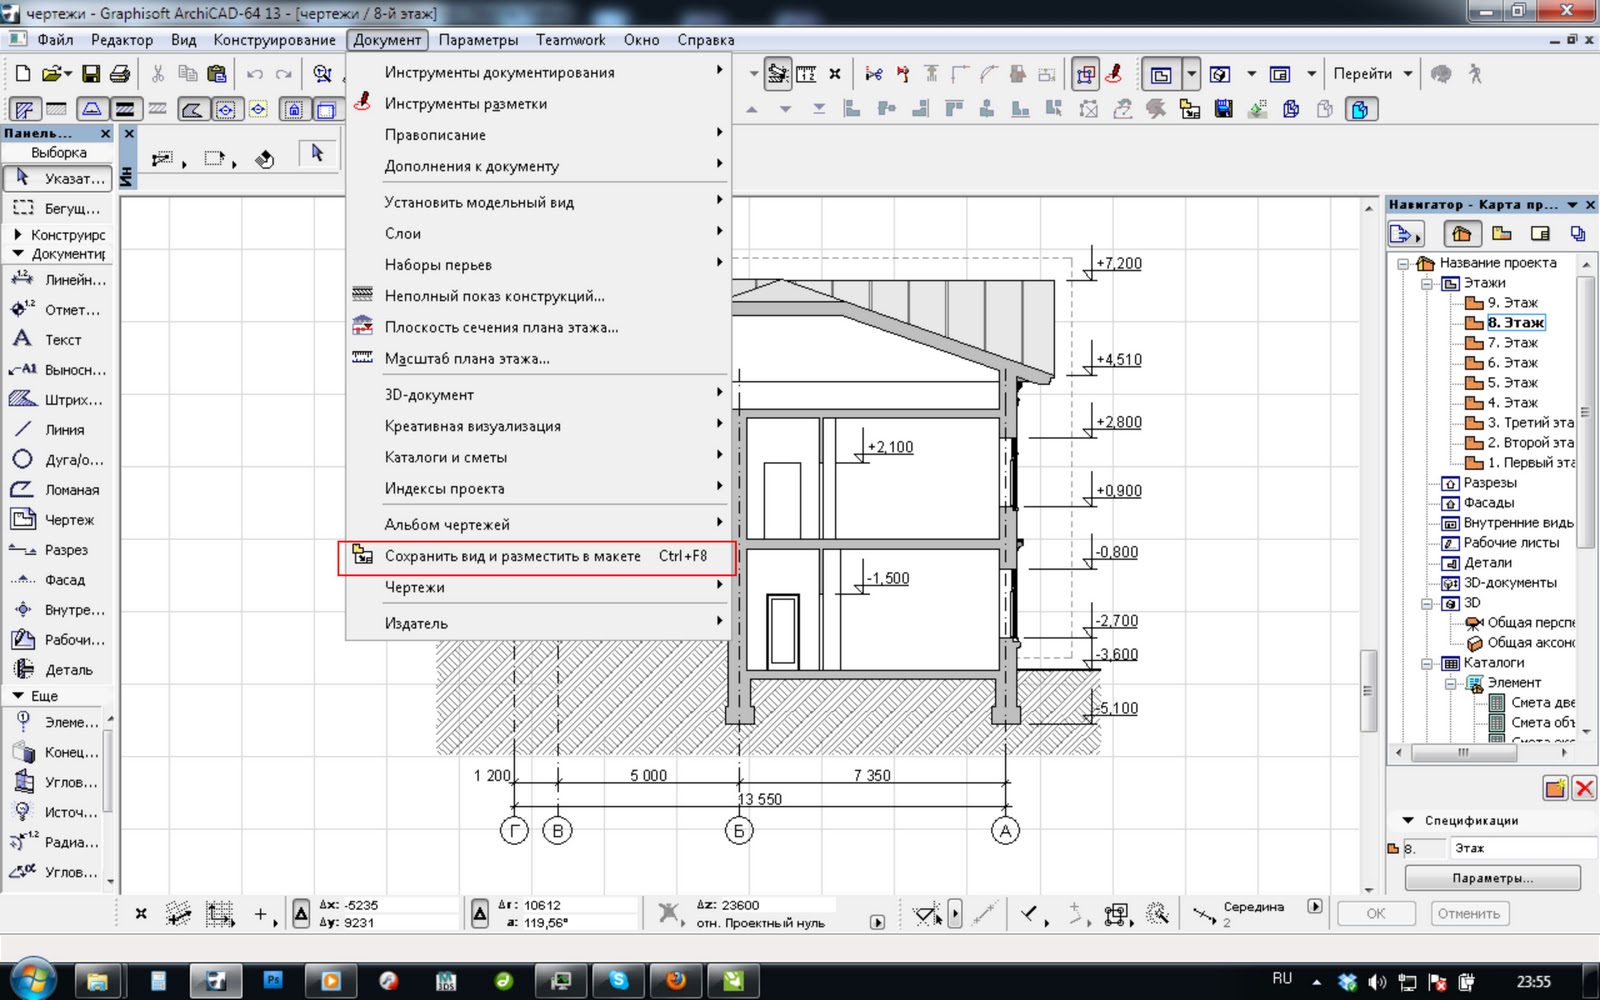Collapse the Еще section in the toolbox
Viewport: 1600px width, 1000px height.
(18, 695)
